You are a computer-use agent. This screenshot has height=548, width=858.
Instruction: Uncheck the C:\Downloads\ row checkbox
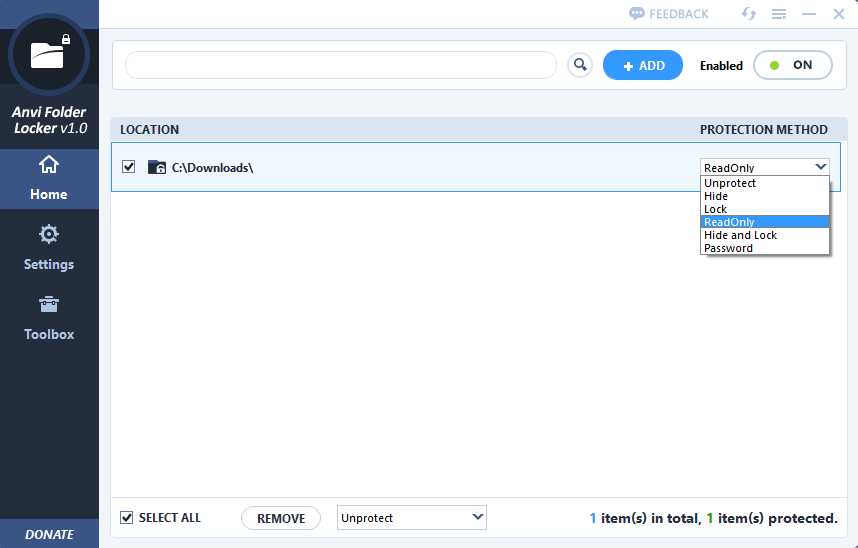click(x=129, y=166)
